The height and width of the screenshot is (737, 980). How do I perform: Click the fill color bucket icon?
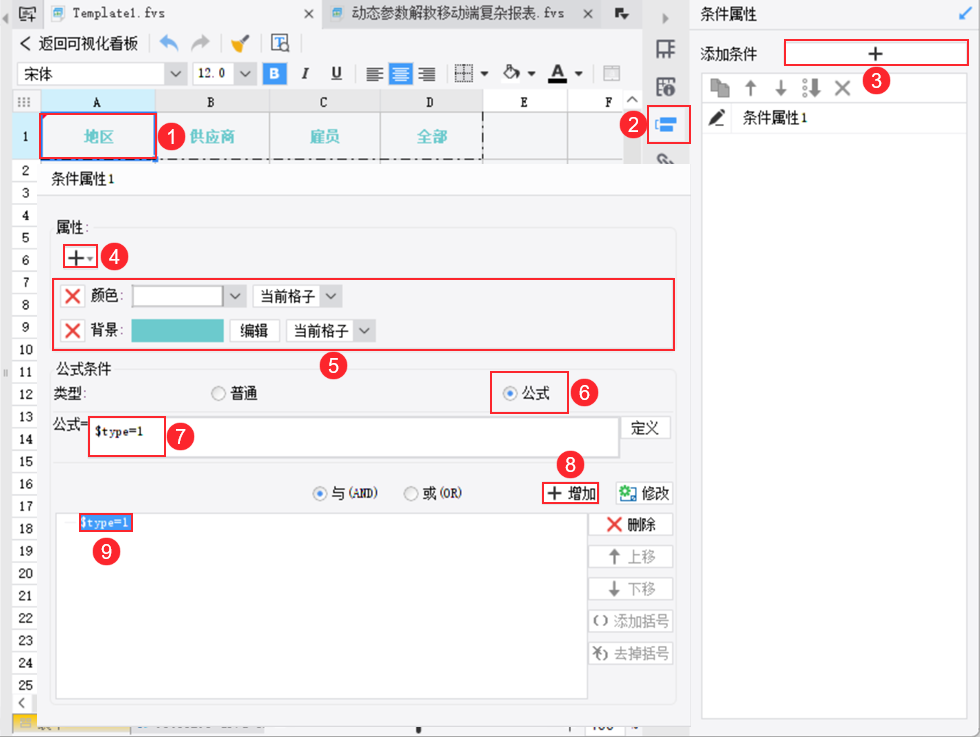[x=511, y=73]
